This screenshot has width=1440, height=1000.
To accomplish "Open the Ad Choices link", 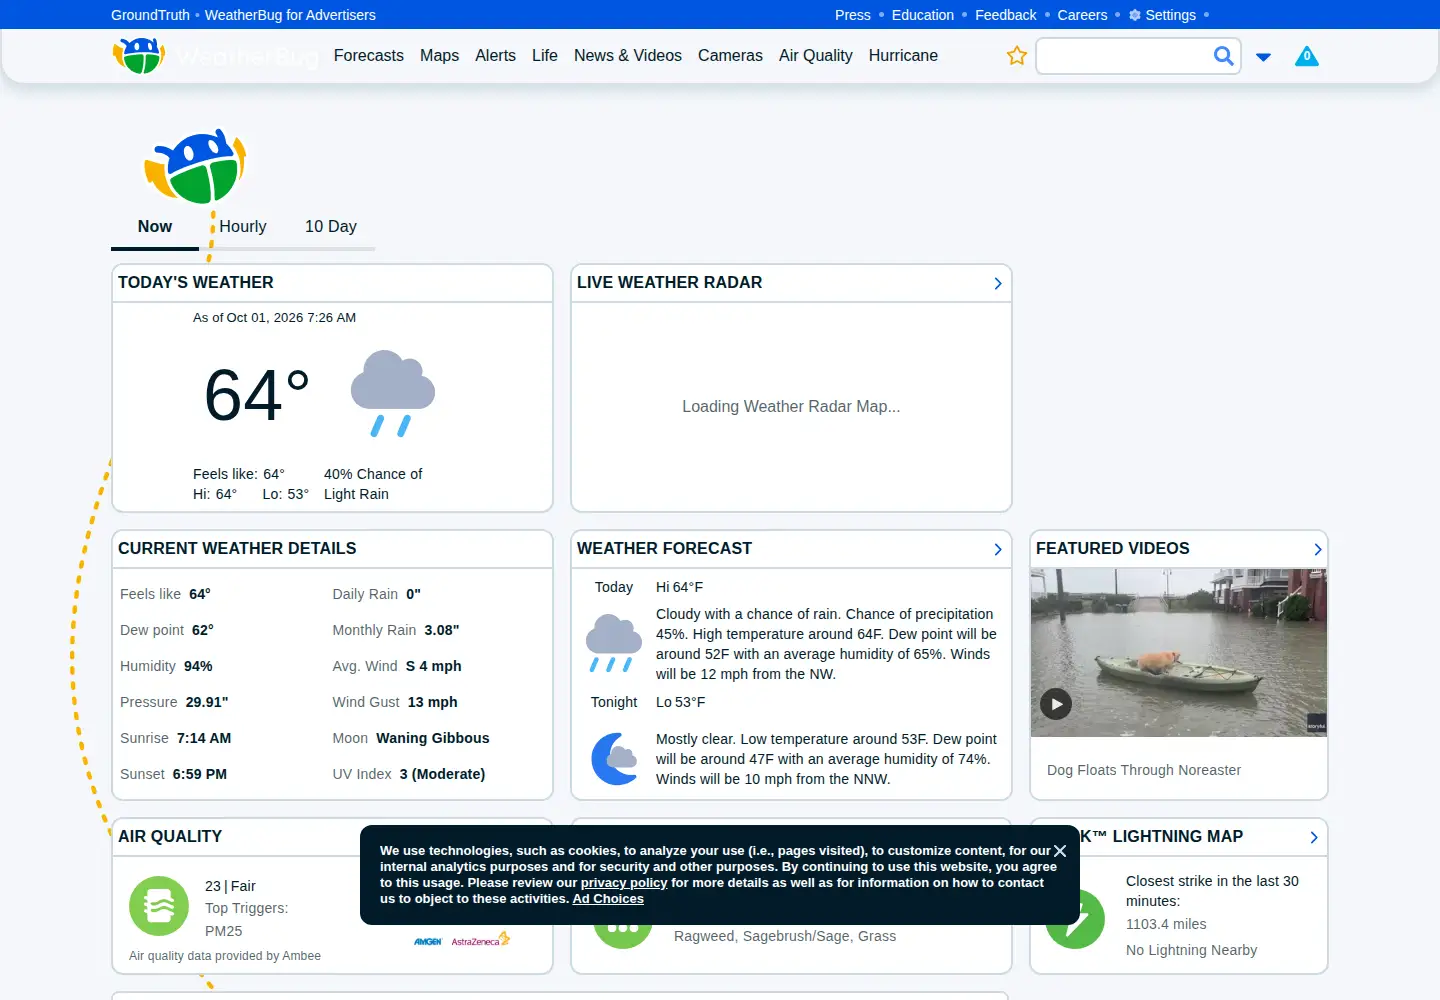I will [x=608, y=899].
